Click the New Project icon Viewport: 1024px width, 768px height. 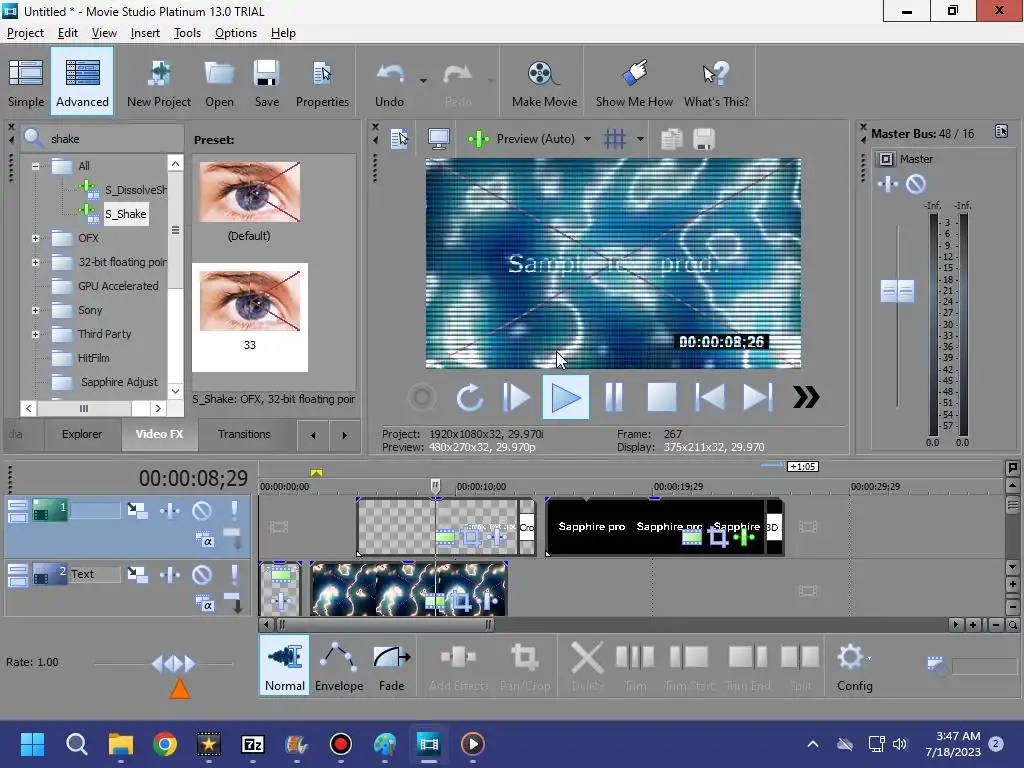[159, 82]
